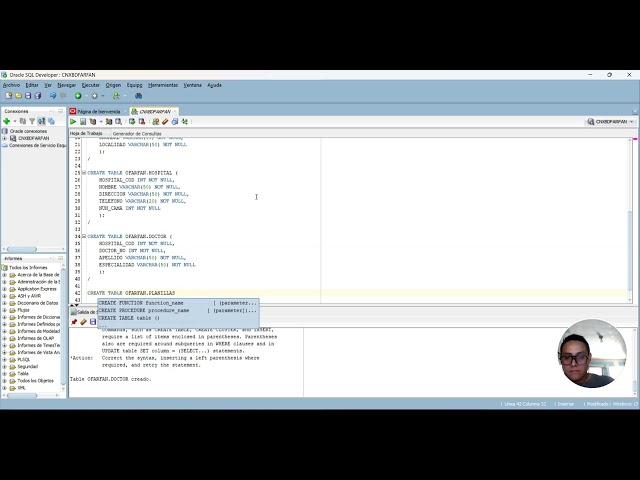640x480 pixels.
Task: Click the binoculars Find DB Object icon
Action: point(138,96)
